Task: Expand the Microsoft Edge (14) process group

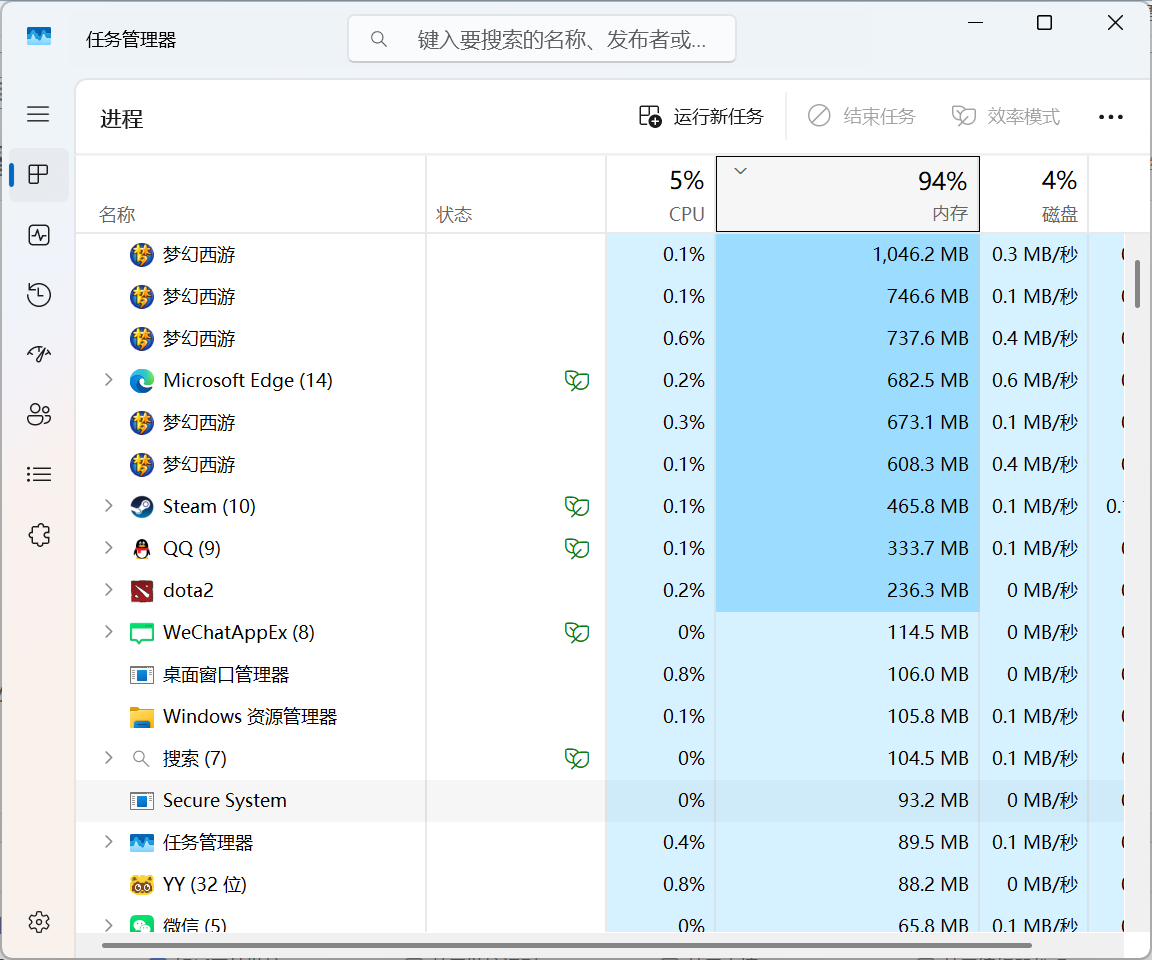Action: tap(109, 380)
